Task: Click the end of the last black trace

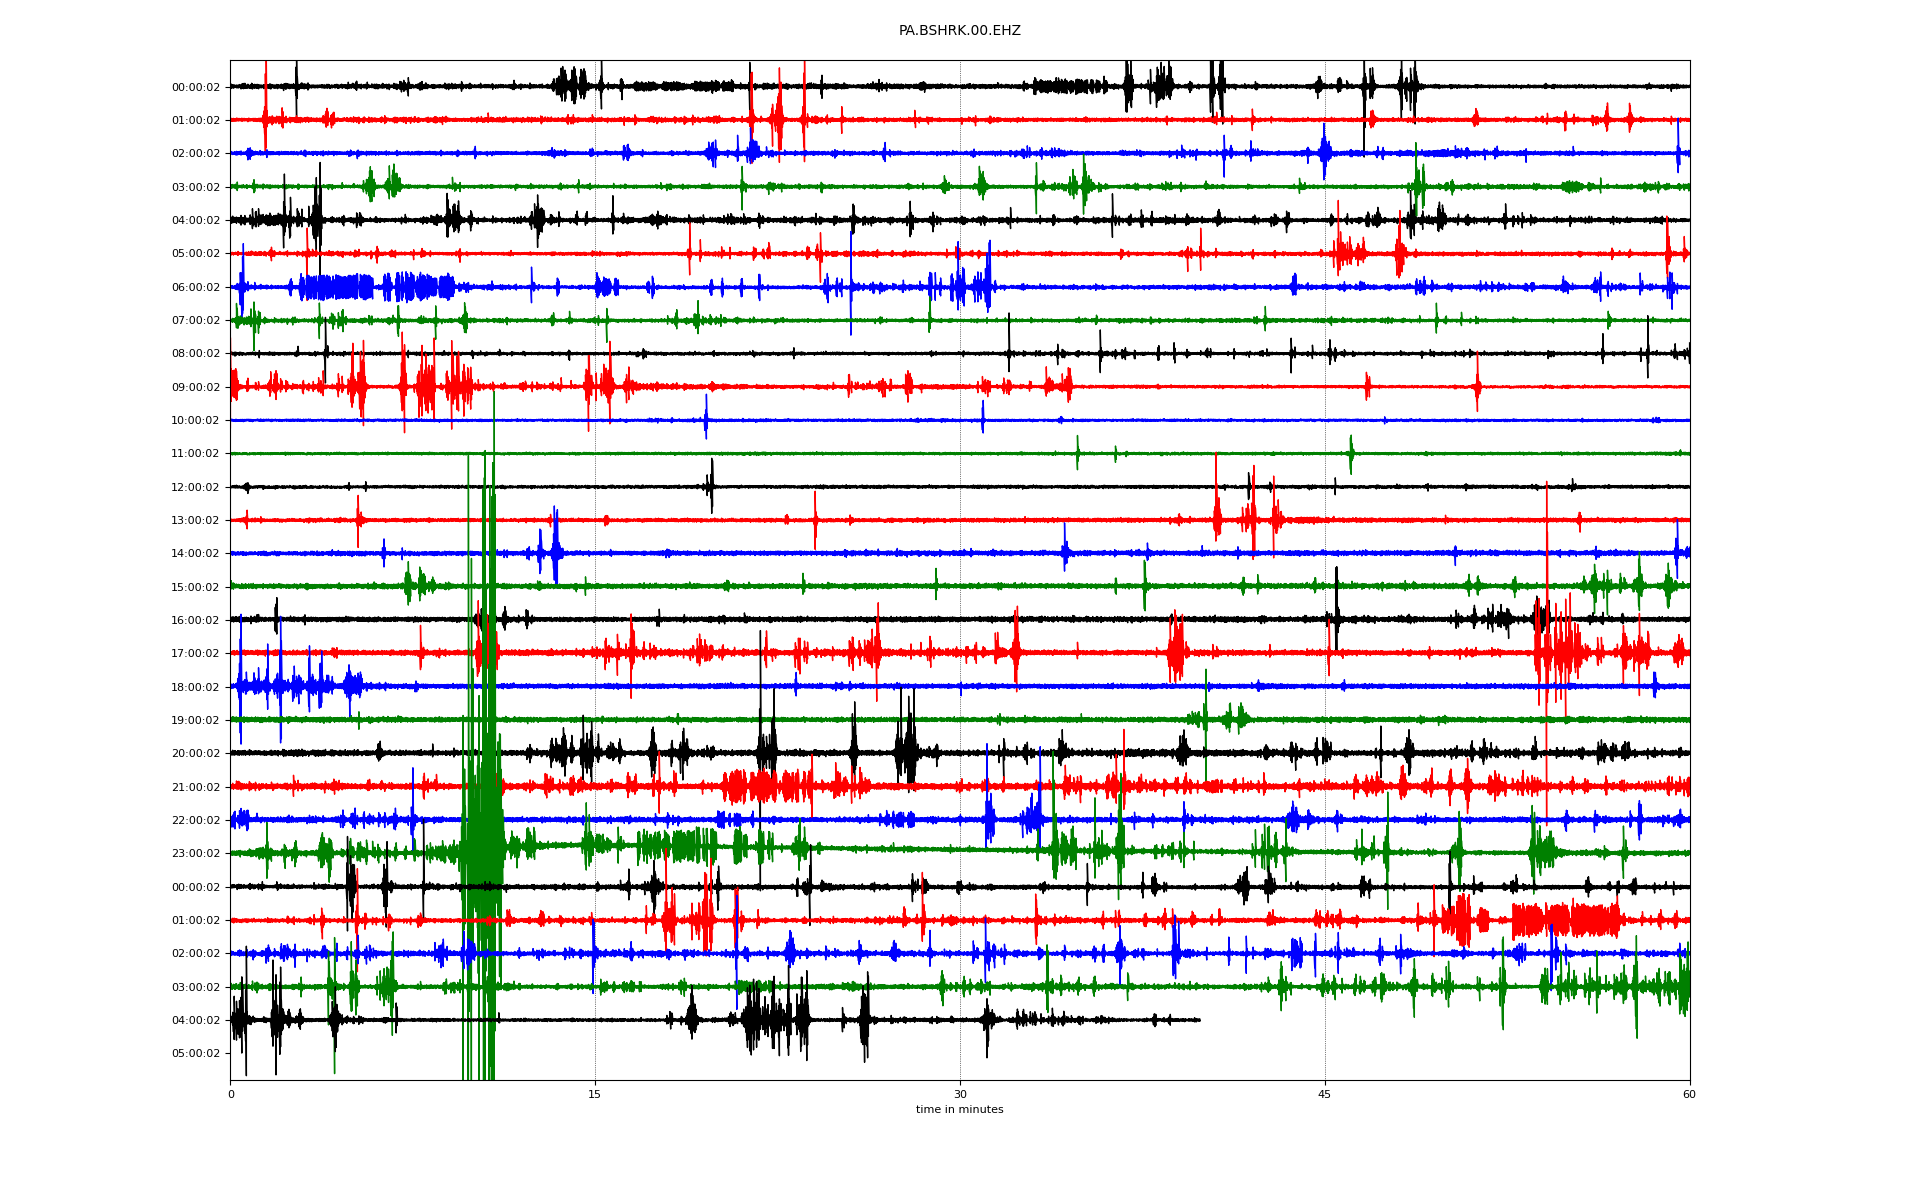Action: [1199, 1020]
